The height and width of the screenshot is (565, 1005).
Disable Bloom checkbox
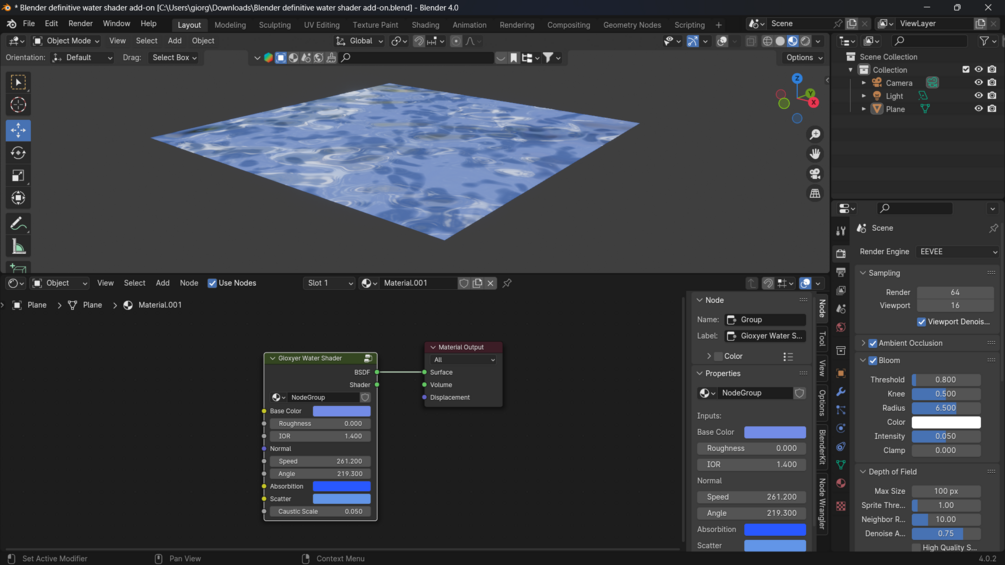(x=872, y=361)
